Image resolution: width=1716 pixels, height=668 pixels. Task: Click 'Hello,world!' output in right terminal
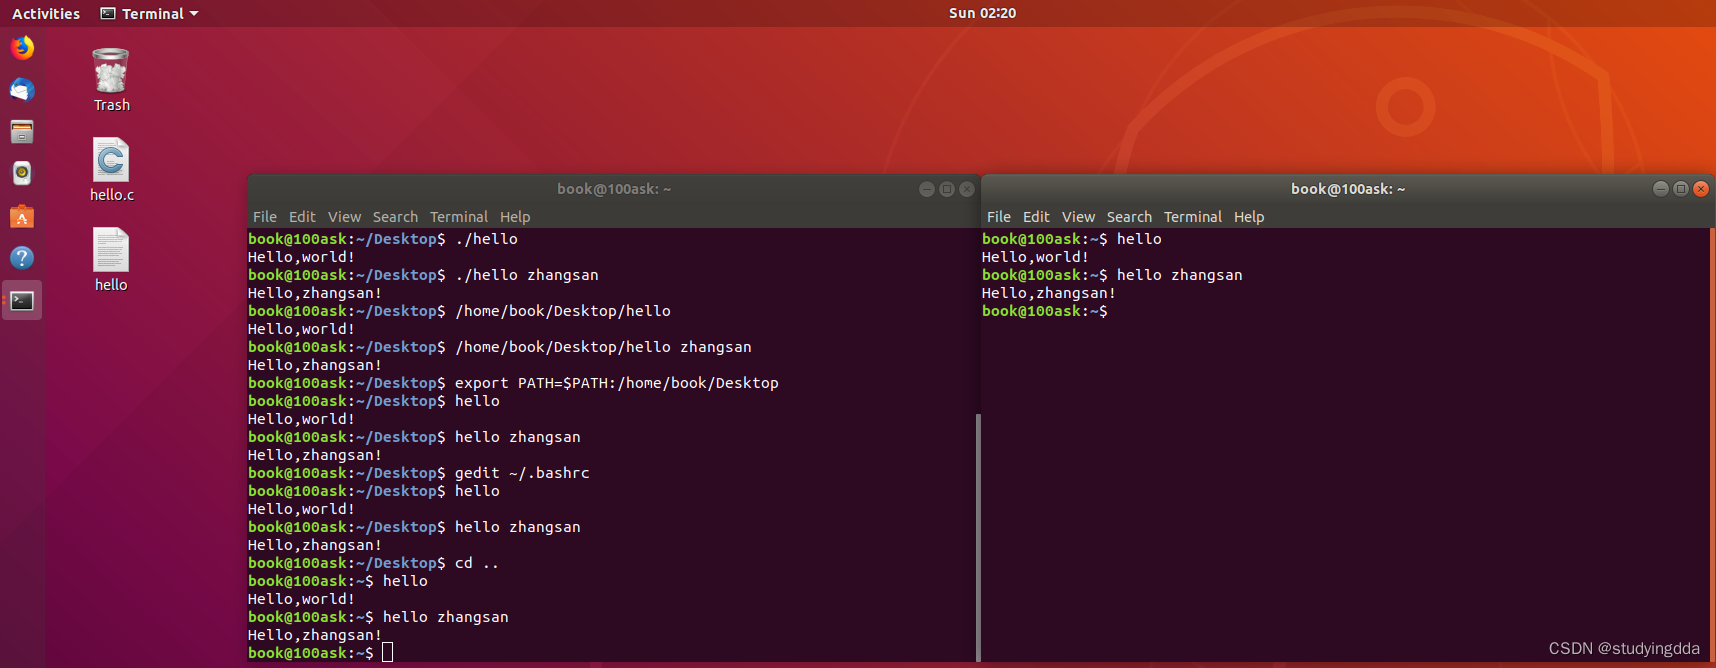[x=1035, y=257]
